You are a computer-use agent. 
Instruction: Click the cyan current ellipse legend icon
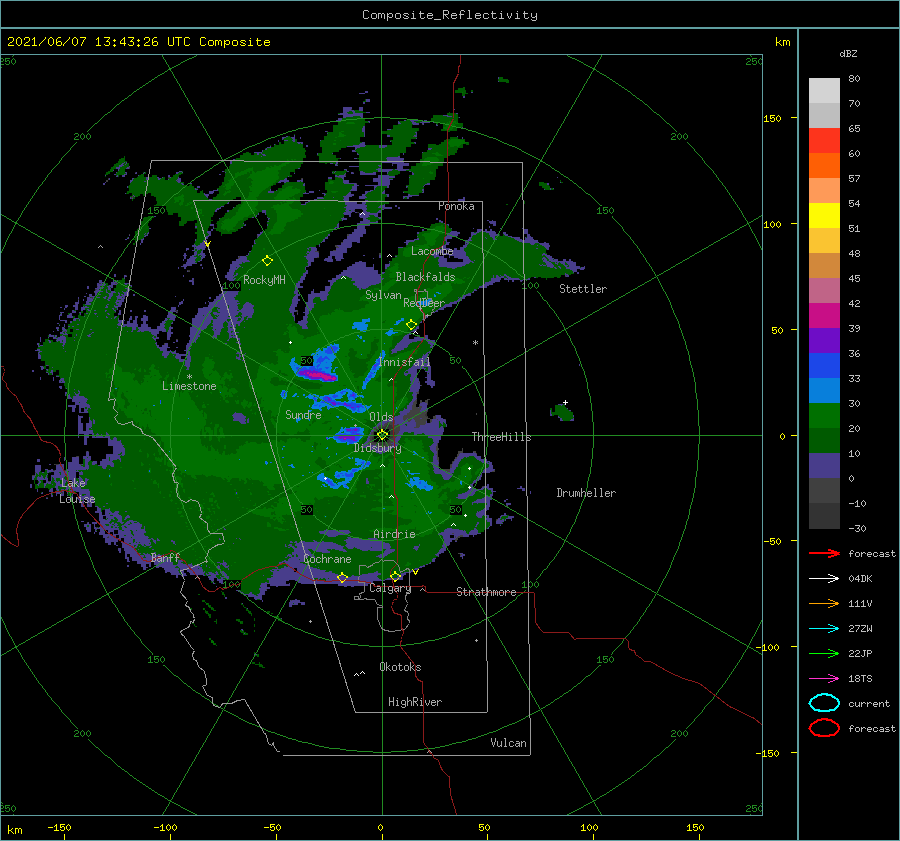click(x=824, y=703)
